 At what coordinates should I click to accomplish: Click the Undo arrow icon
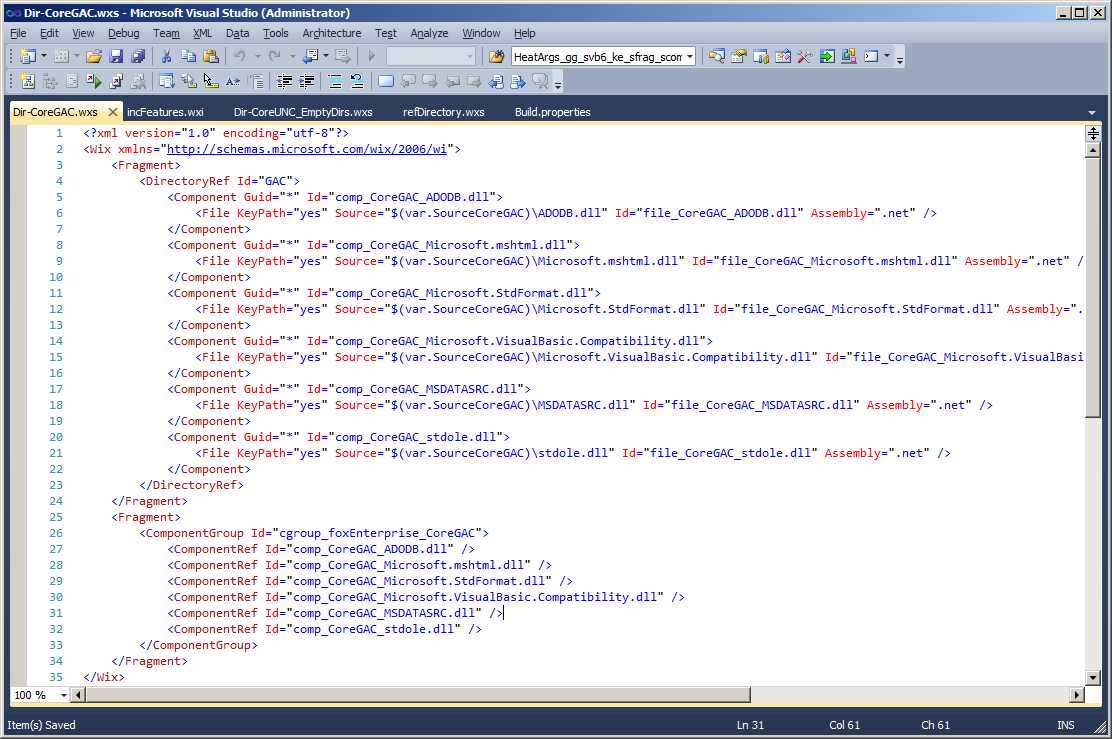click(240, 57)
